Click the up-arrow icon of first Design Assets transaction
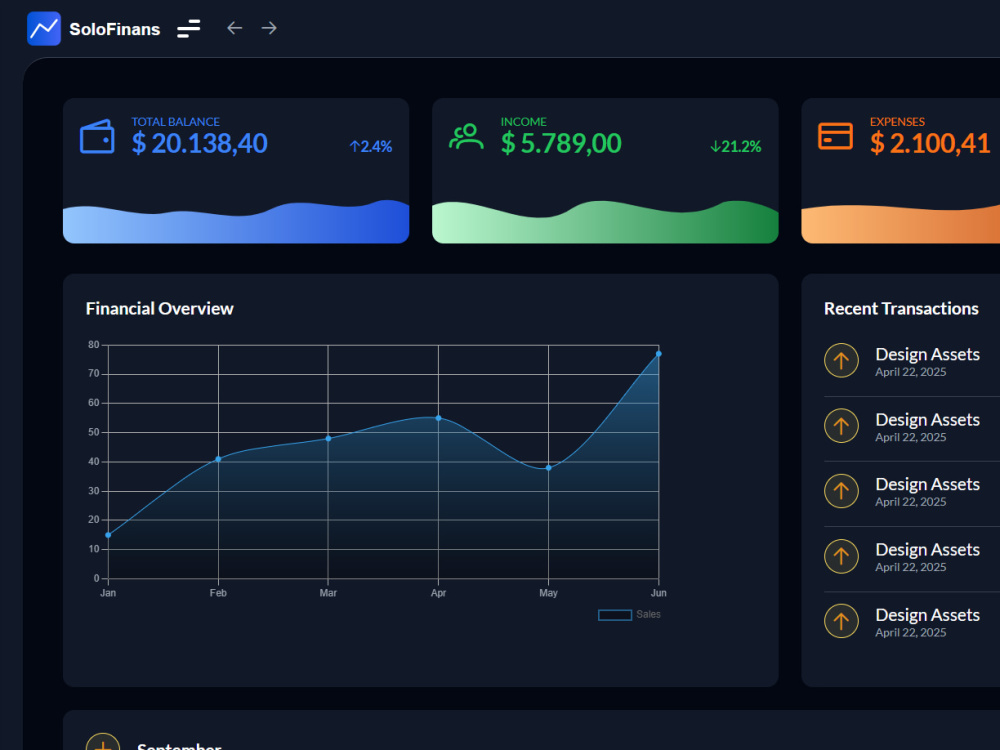Viewport: 1000px width, 750px height. tap(841, 361)
